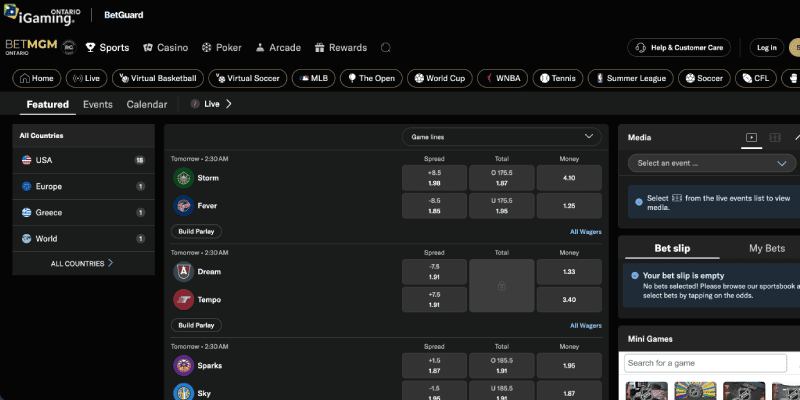Go to Home sports pill
800x400 pixels.
pos(37,79)
